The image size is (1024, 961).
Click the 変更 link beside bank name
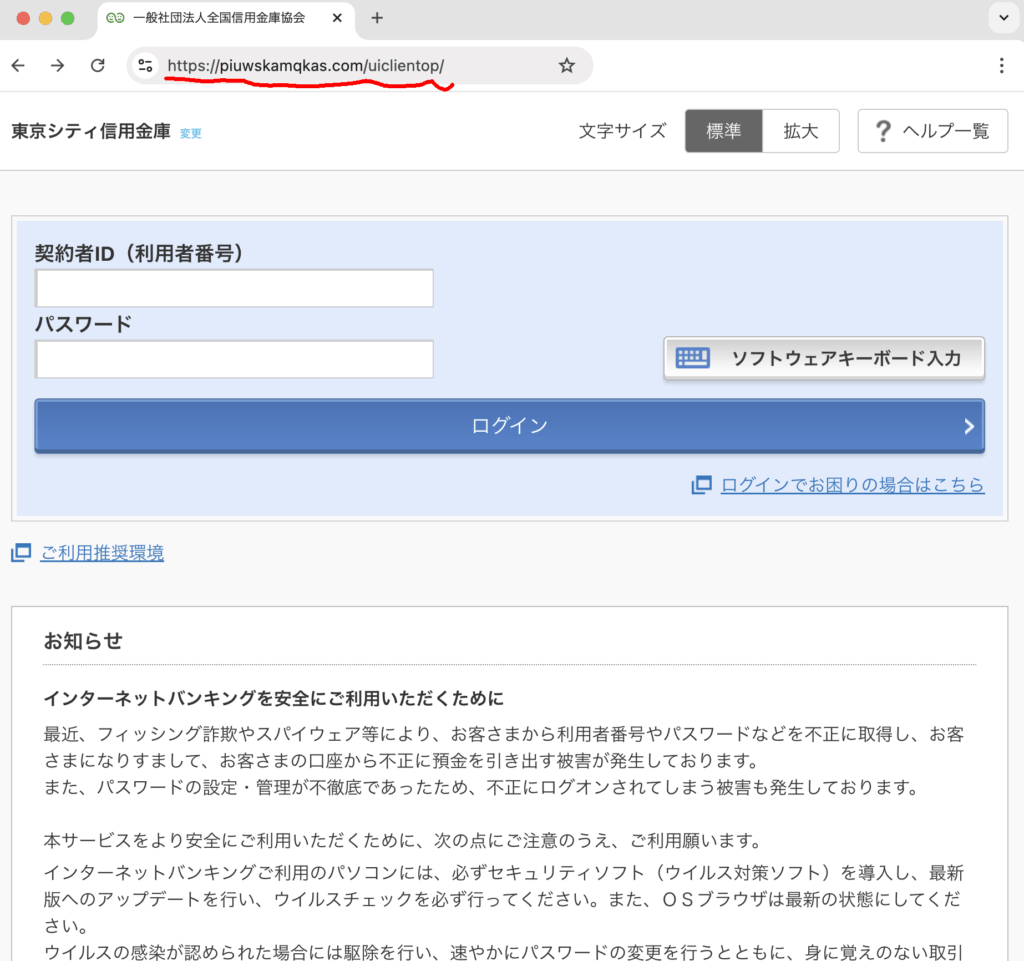tap(190, 133)
